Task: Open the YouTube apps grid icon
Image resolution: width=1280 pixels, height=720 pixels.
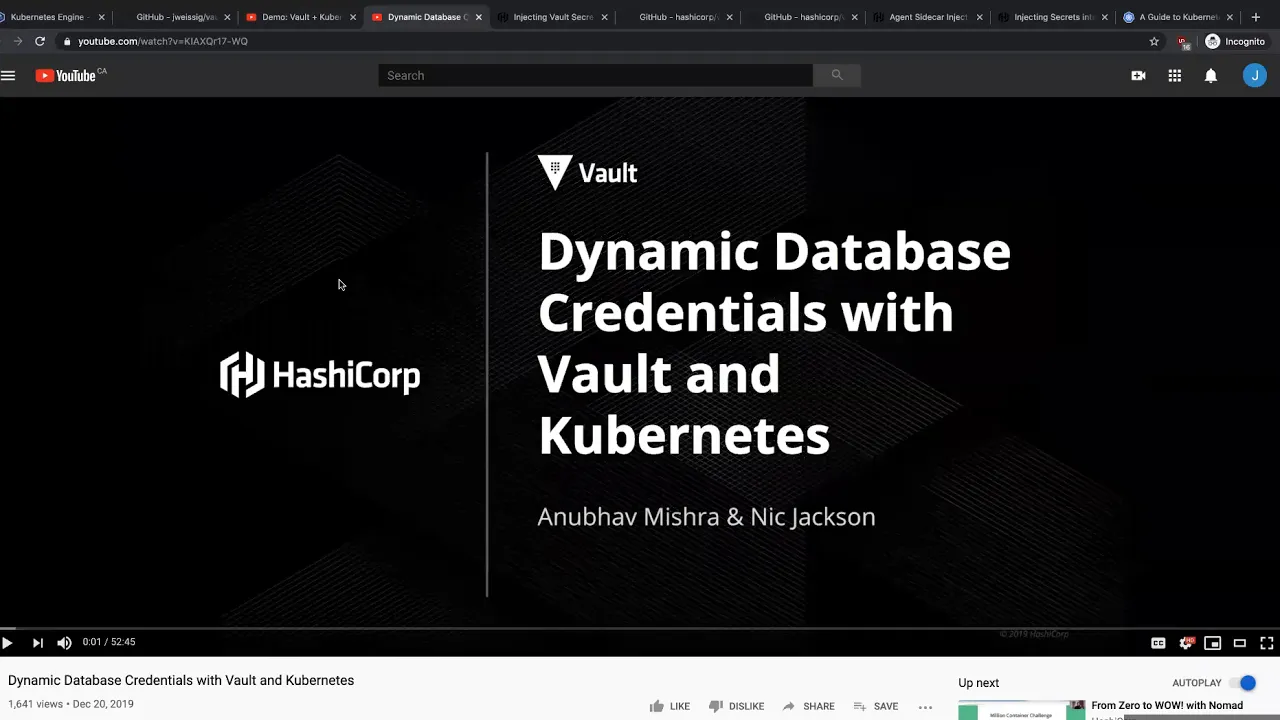Action: click(x=1175, y=76)
